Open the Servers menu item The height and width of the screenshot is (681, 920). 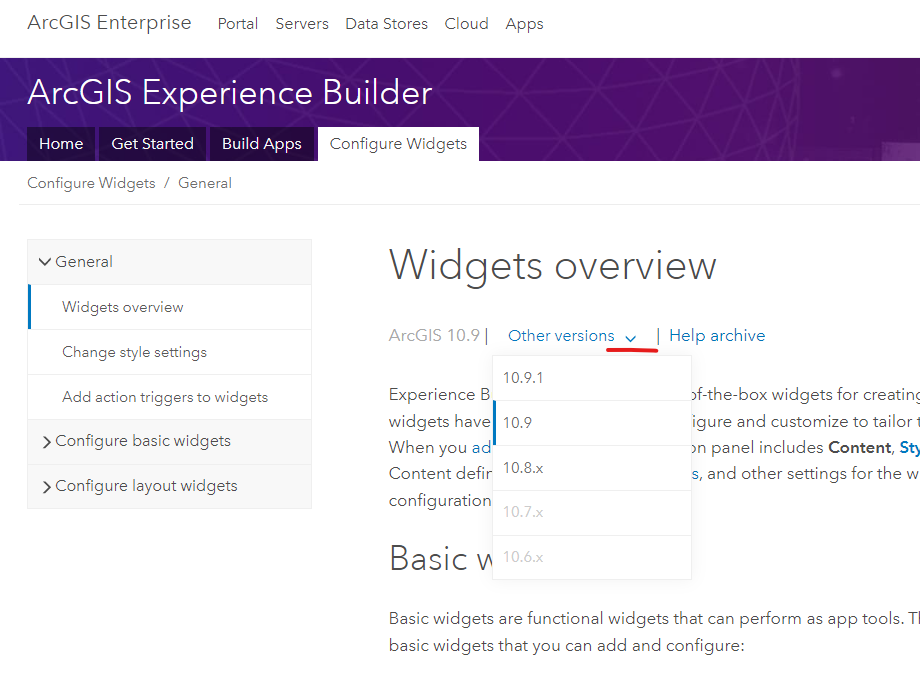[x=301, y=24]
